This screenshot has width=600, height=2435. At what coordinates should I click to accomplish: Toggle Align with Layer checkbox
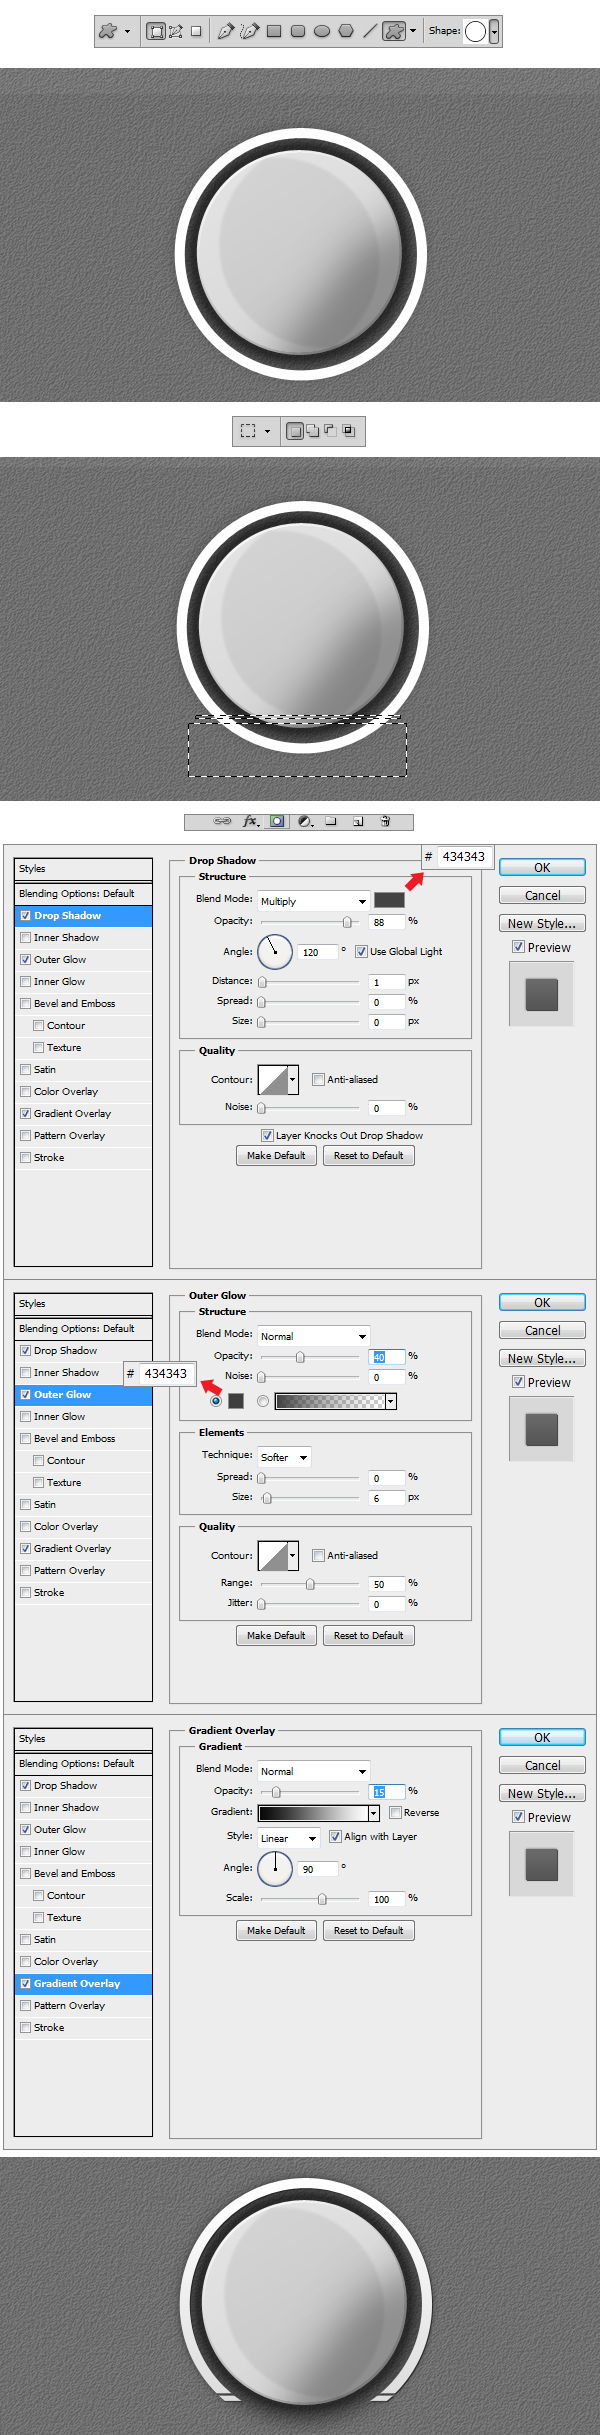(x=335, y=1836)
